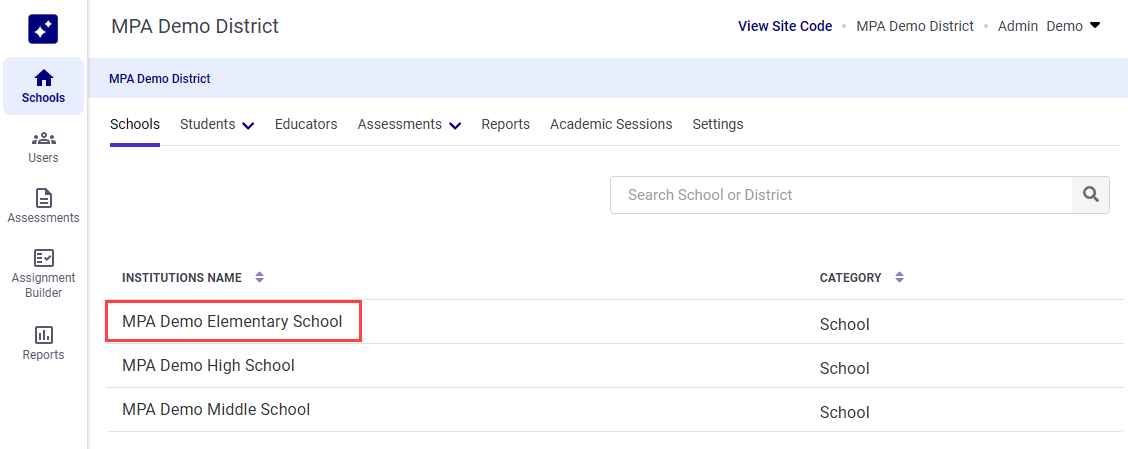
Task: Switch to the Educators tab
Action: tap(306, 124)
